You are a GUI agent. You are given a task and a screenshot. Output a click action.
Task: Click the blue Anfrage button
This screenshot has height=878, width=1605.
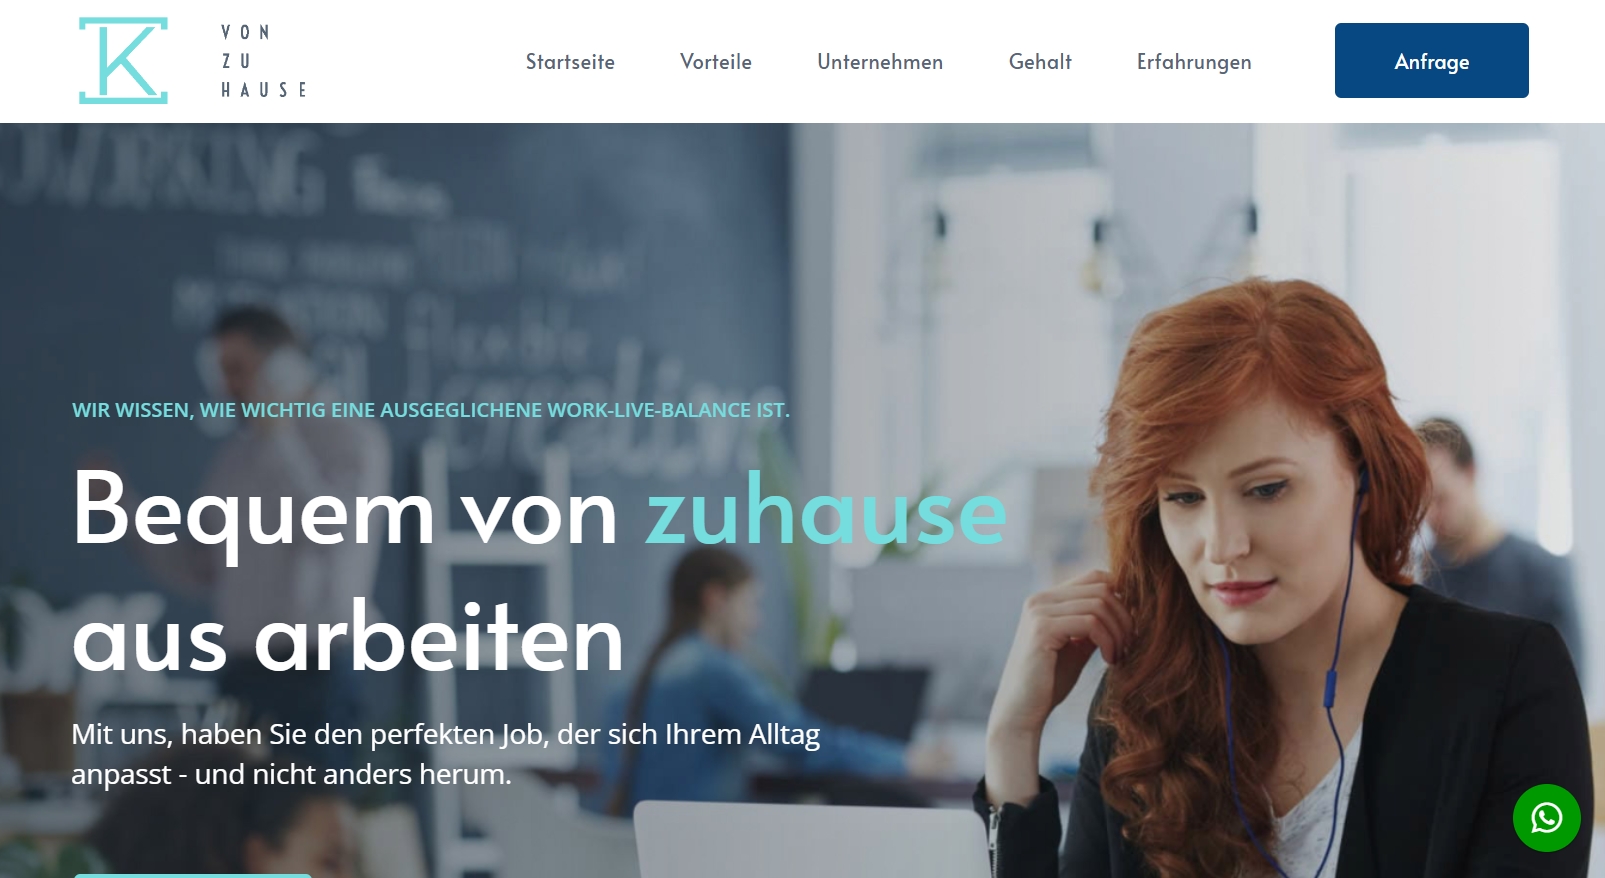(1431, 61)
